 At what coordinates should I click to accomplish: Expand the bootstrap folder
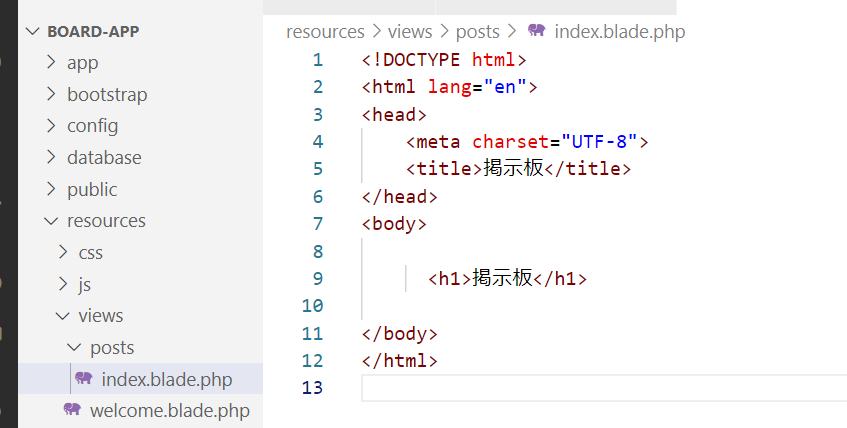[106, 95]
